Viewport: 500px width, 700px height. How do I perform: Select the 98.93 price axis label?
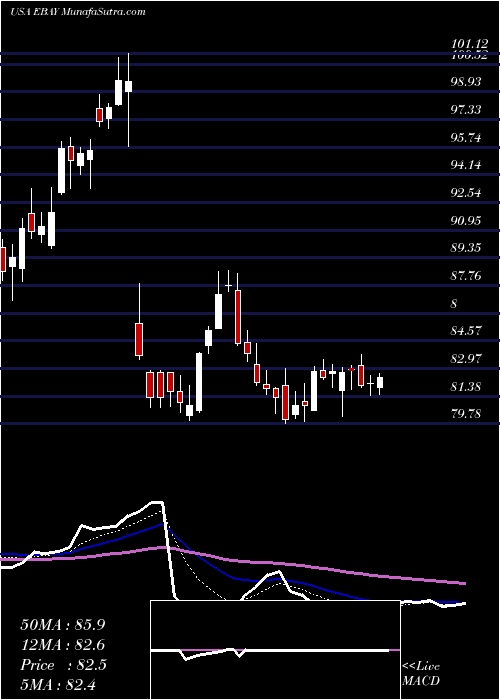[x=466, y=82]
